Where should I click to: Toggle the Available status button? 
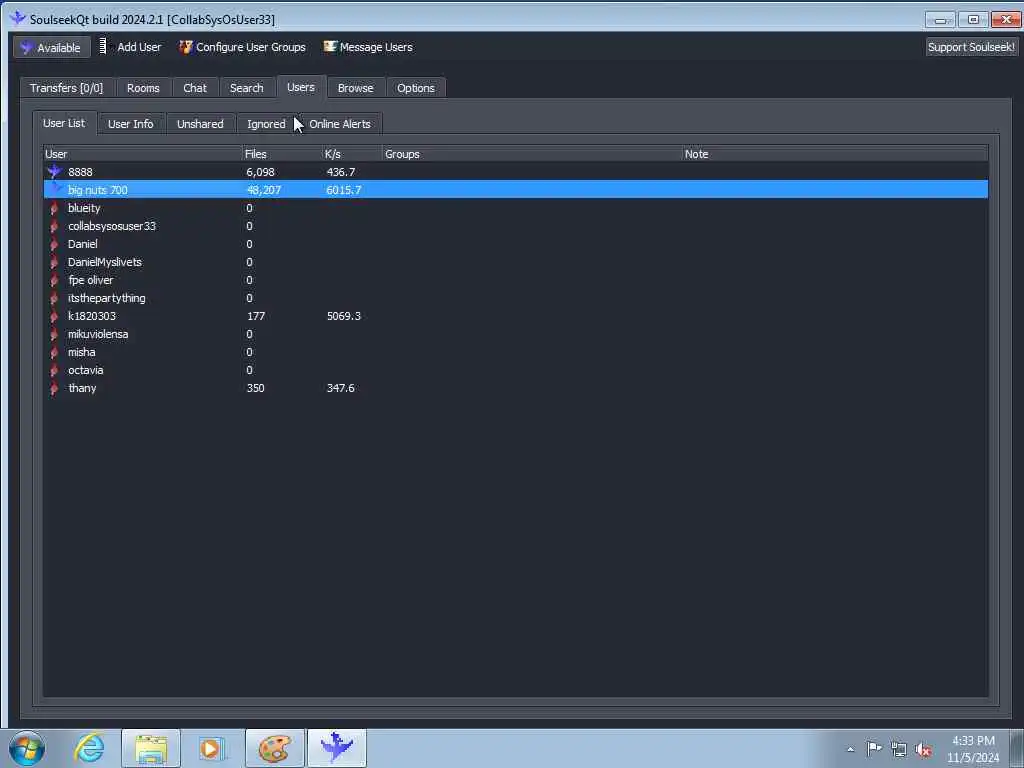(52, 48)
